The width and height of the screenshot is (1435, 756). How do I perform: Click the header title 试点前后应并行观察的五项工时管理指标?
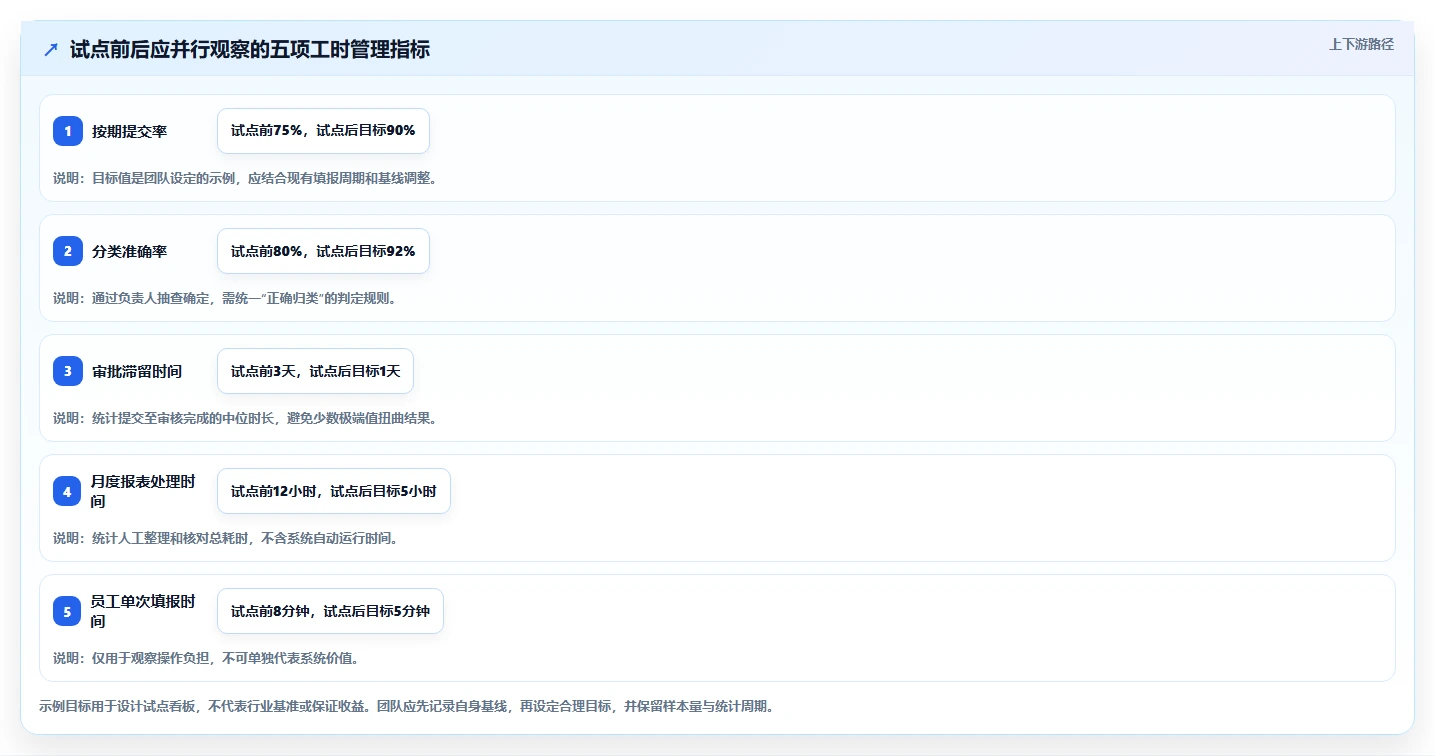(x=250, y=50)
